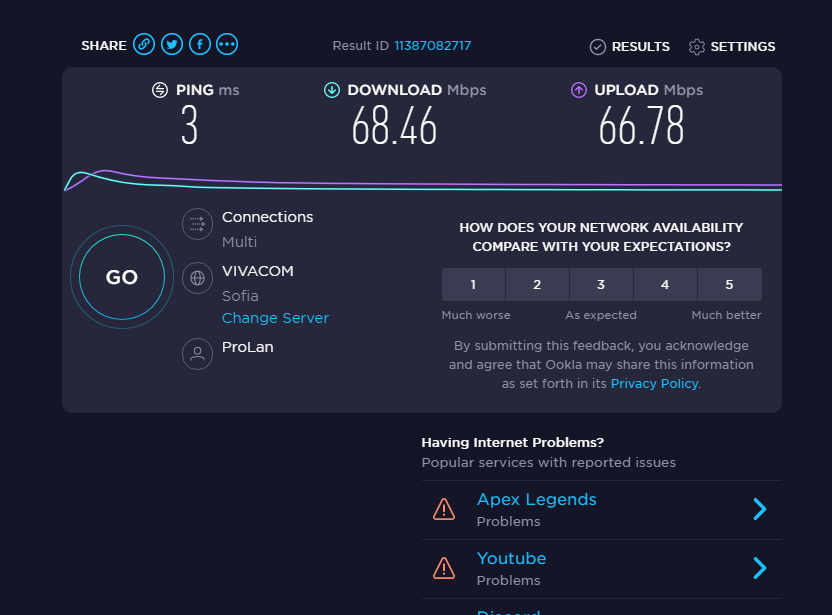Click the VIVACOM server globe icon
Screen dimensions: 832x615
(197, 278)
